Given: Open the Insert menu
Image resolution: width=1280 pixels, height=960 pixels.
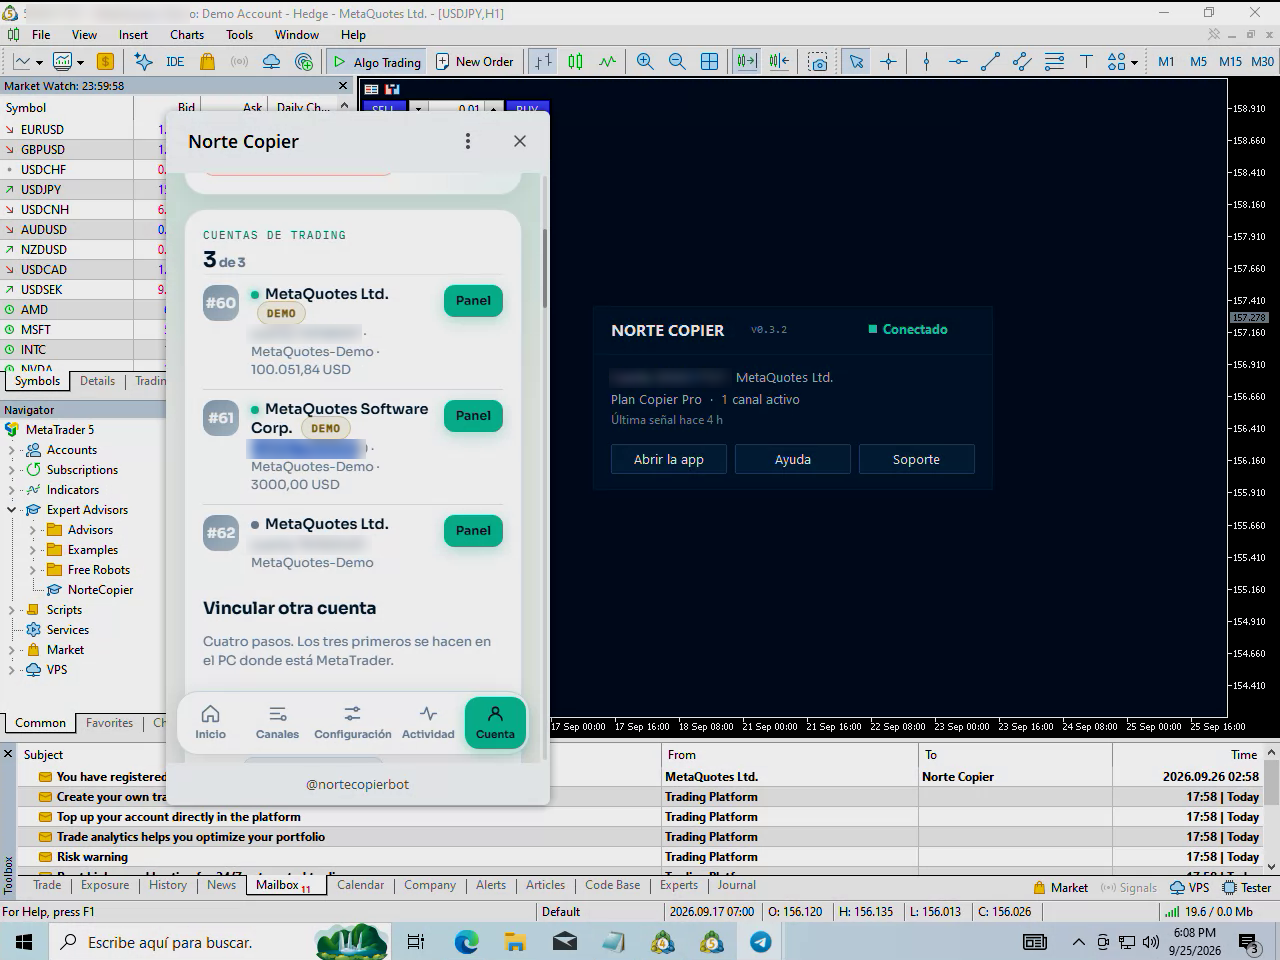Looking at the screenshot, I should [x=133, y=34].
